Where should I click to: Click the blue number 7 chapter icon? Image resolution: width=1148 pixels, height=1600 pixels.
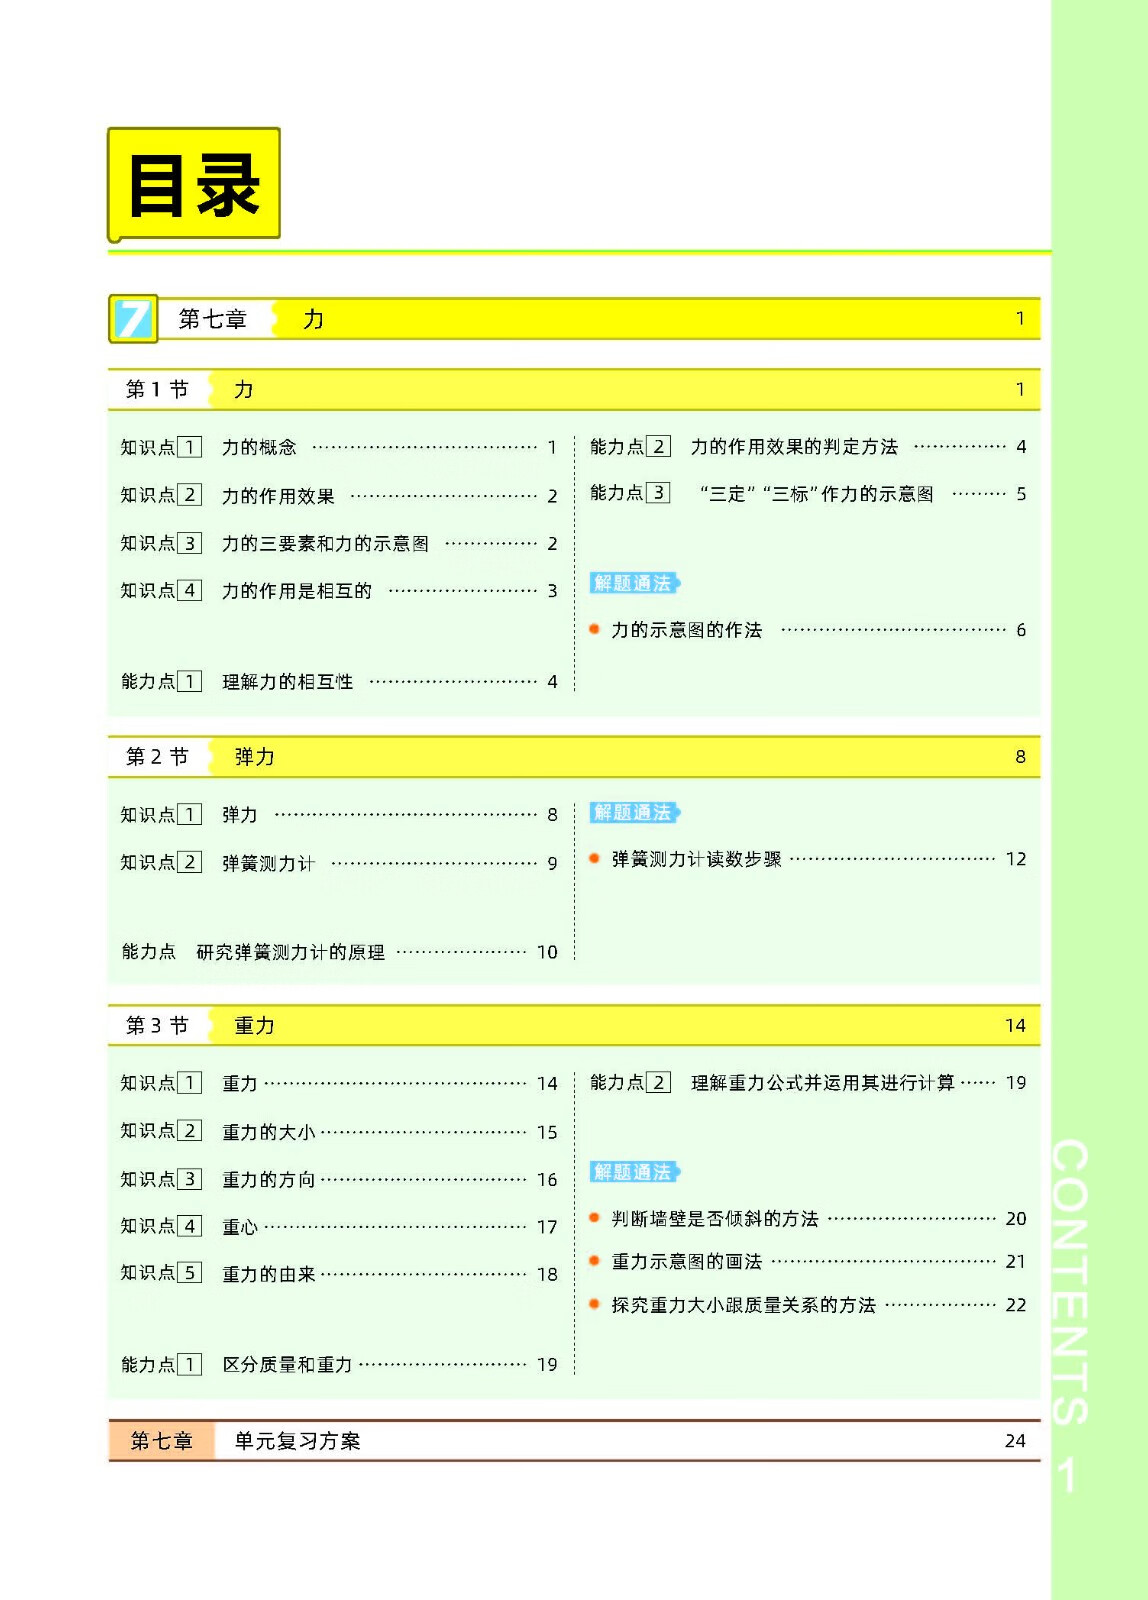tap(133, 320)
